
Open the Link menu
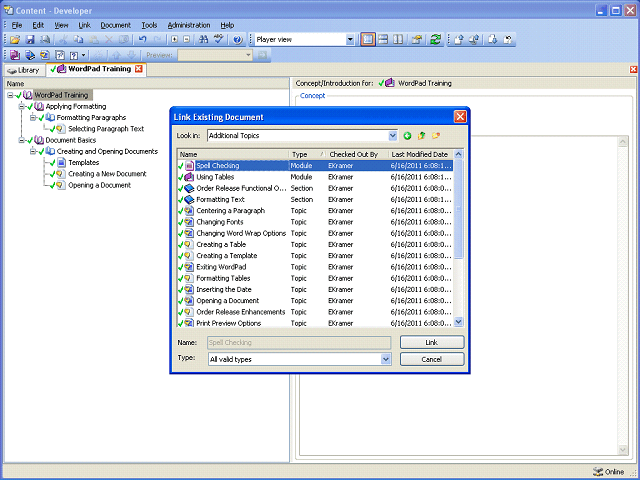pyautogui.click(x=84, y=25)
